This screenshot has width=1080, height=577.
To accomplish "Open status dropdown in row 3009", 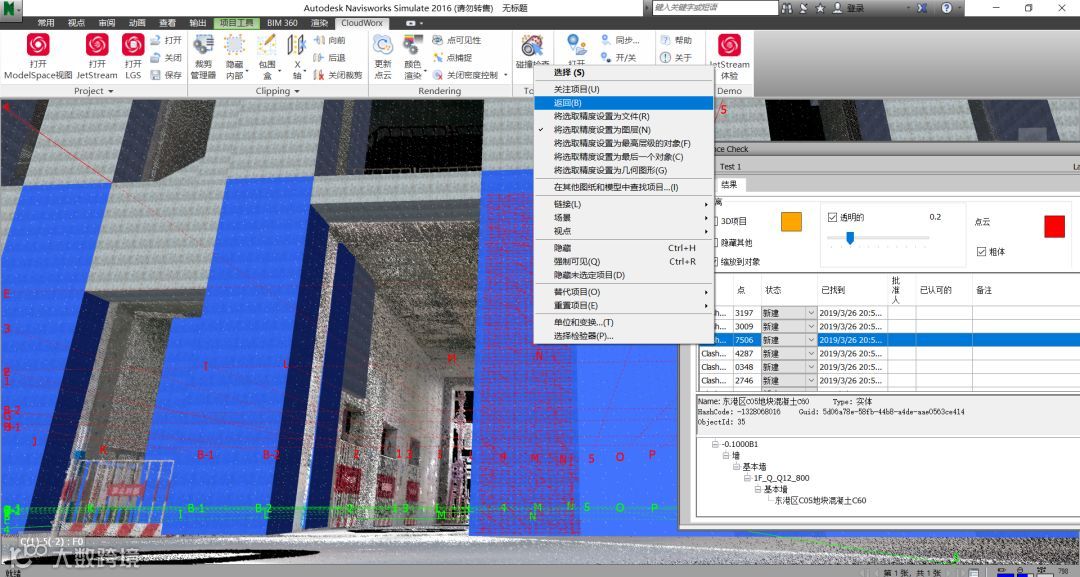I will [x=811, y=326].
